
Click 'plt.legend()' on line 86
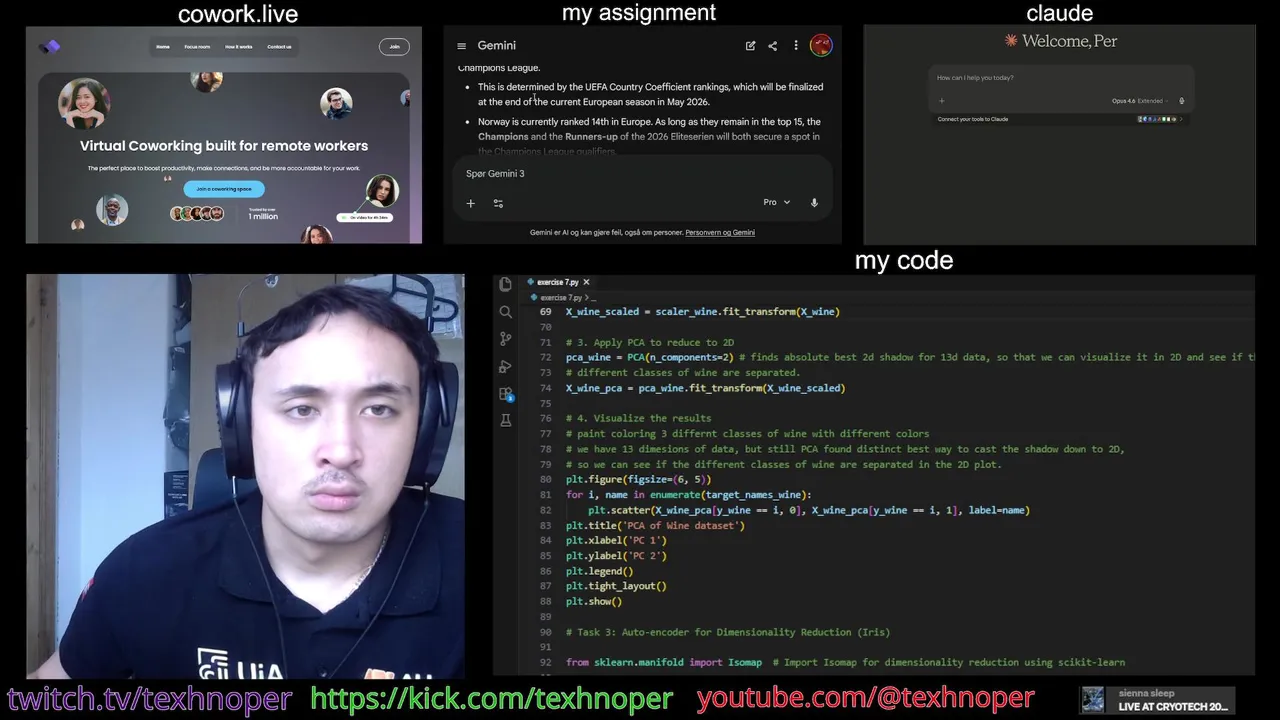599,571
